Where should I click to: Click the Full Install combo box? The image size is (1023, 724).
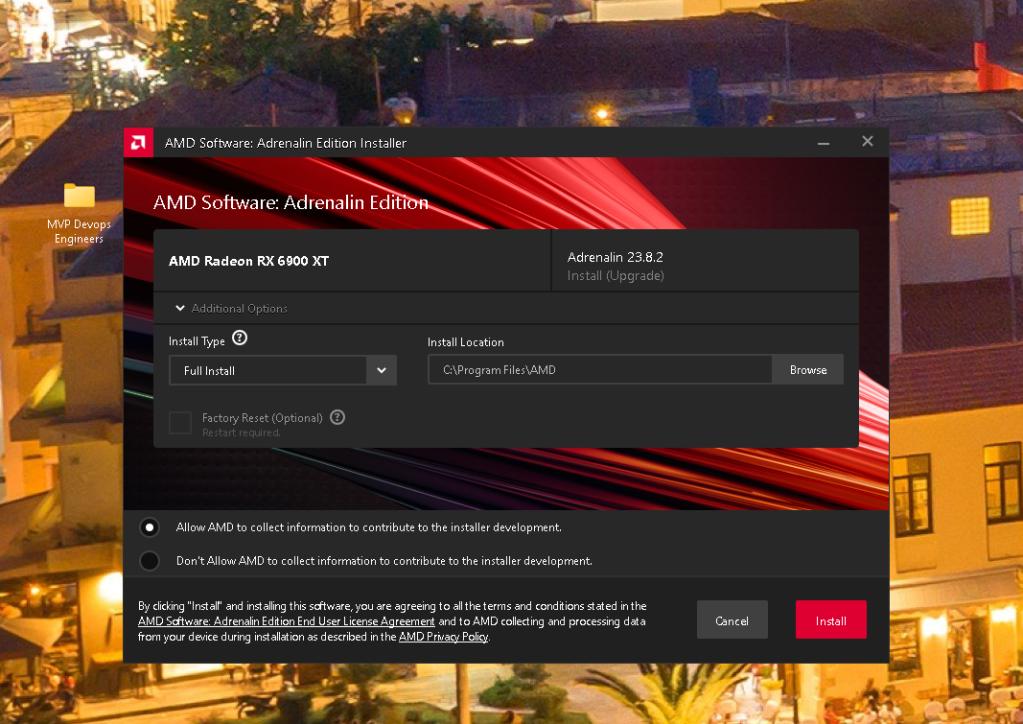(x=282, y=370)
